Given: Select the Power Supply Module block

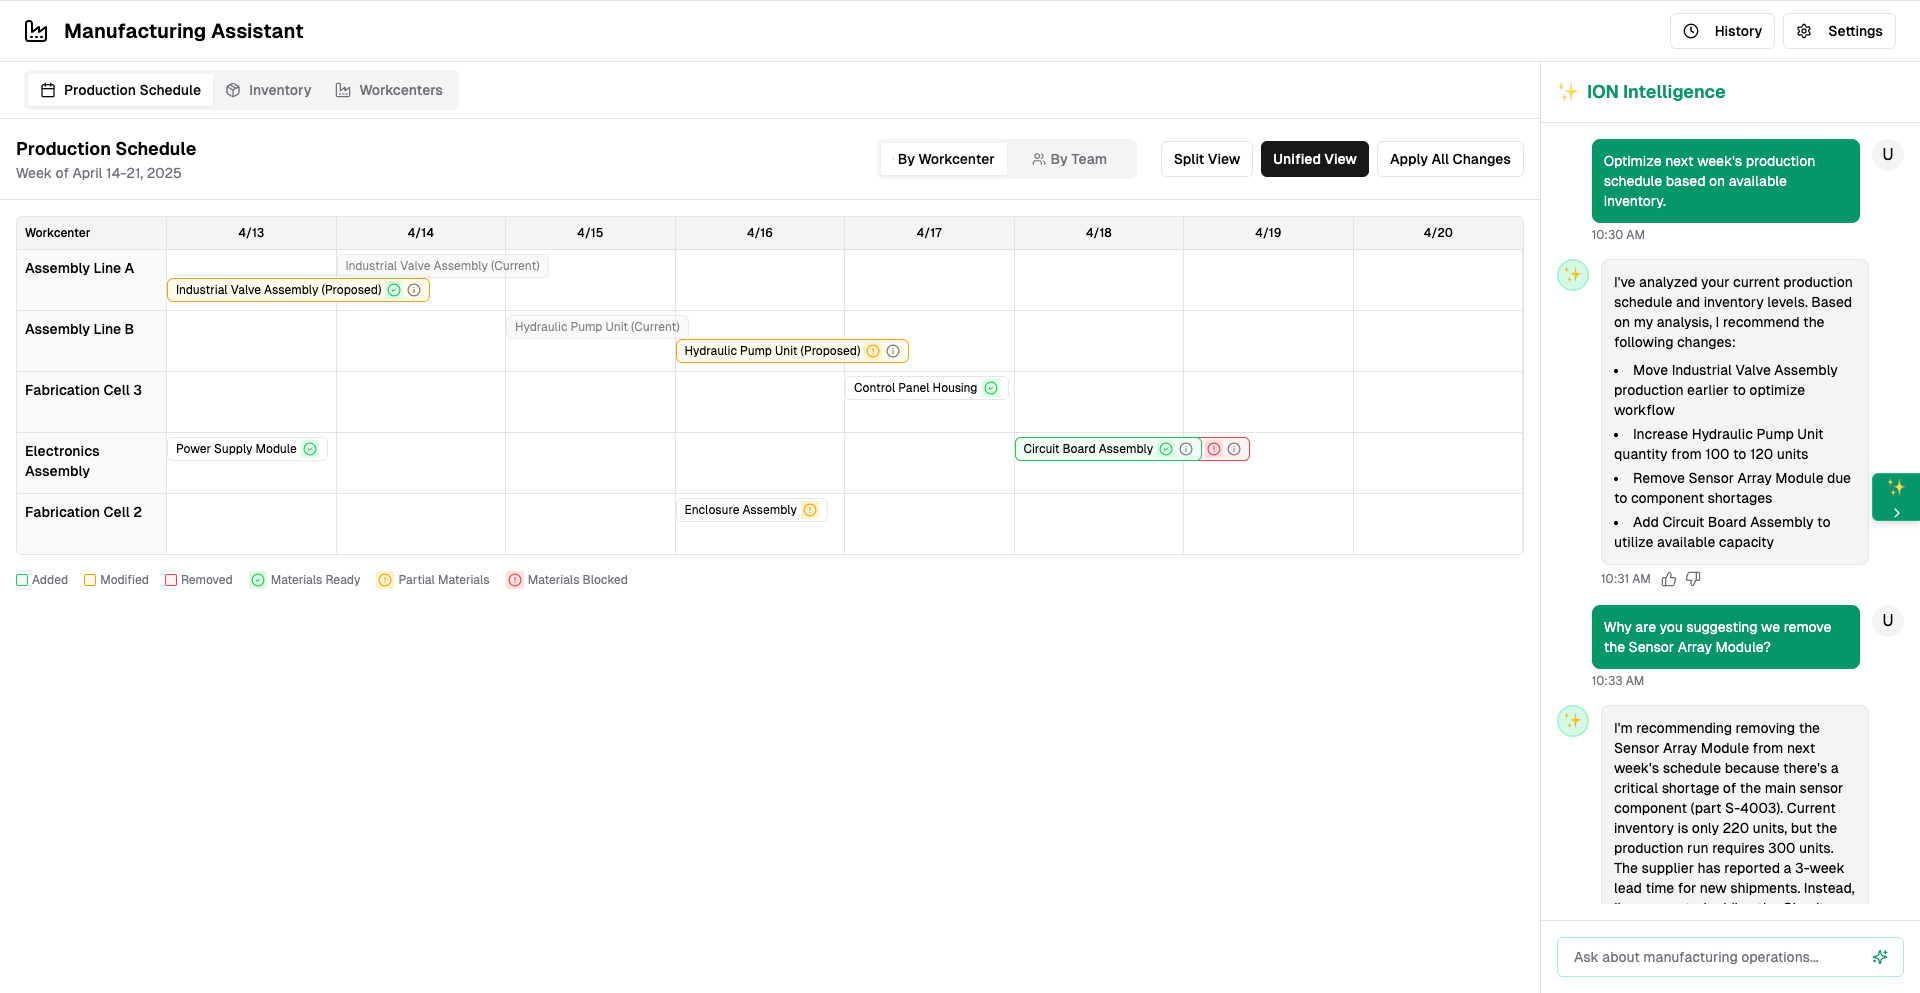Looking at the screenshot, I should coord(247,449).
